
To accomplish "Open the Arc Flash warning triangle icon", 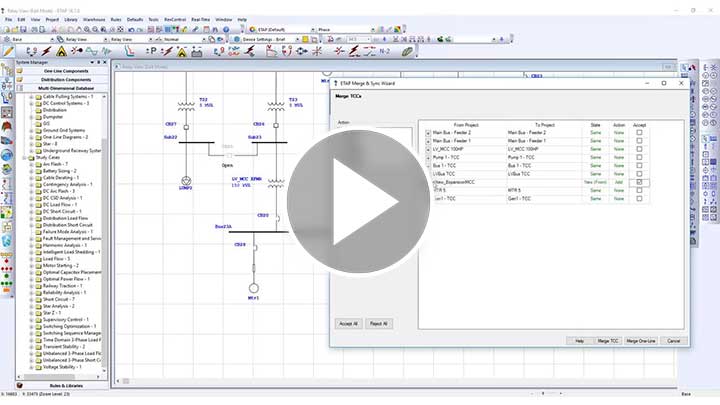I will 62,51.
